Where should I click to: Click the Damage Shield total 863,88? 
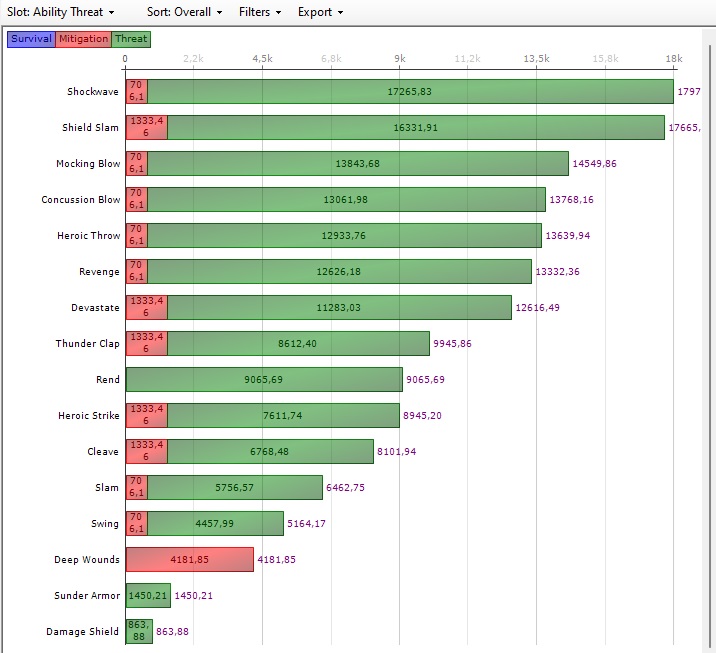(172, 632)
